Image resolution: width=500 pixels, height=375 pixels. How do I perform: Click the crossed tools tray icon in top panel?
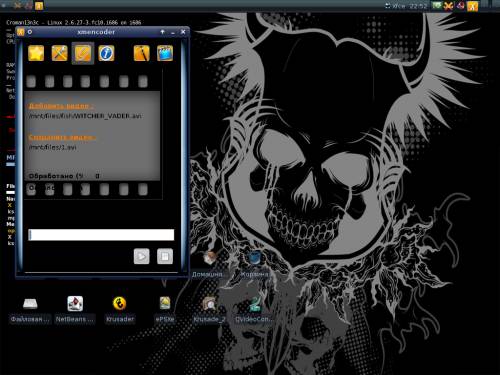point(448,5)
